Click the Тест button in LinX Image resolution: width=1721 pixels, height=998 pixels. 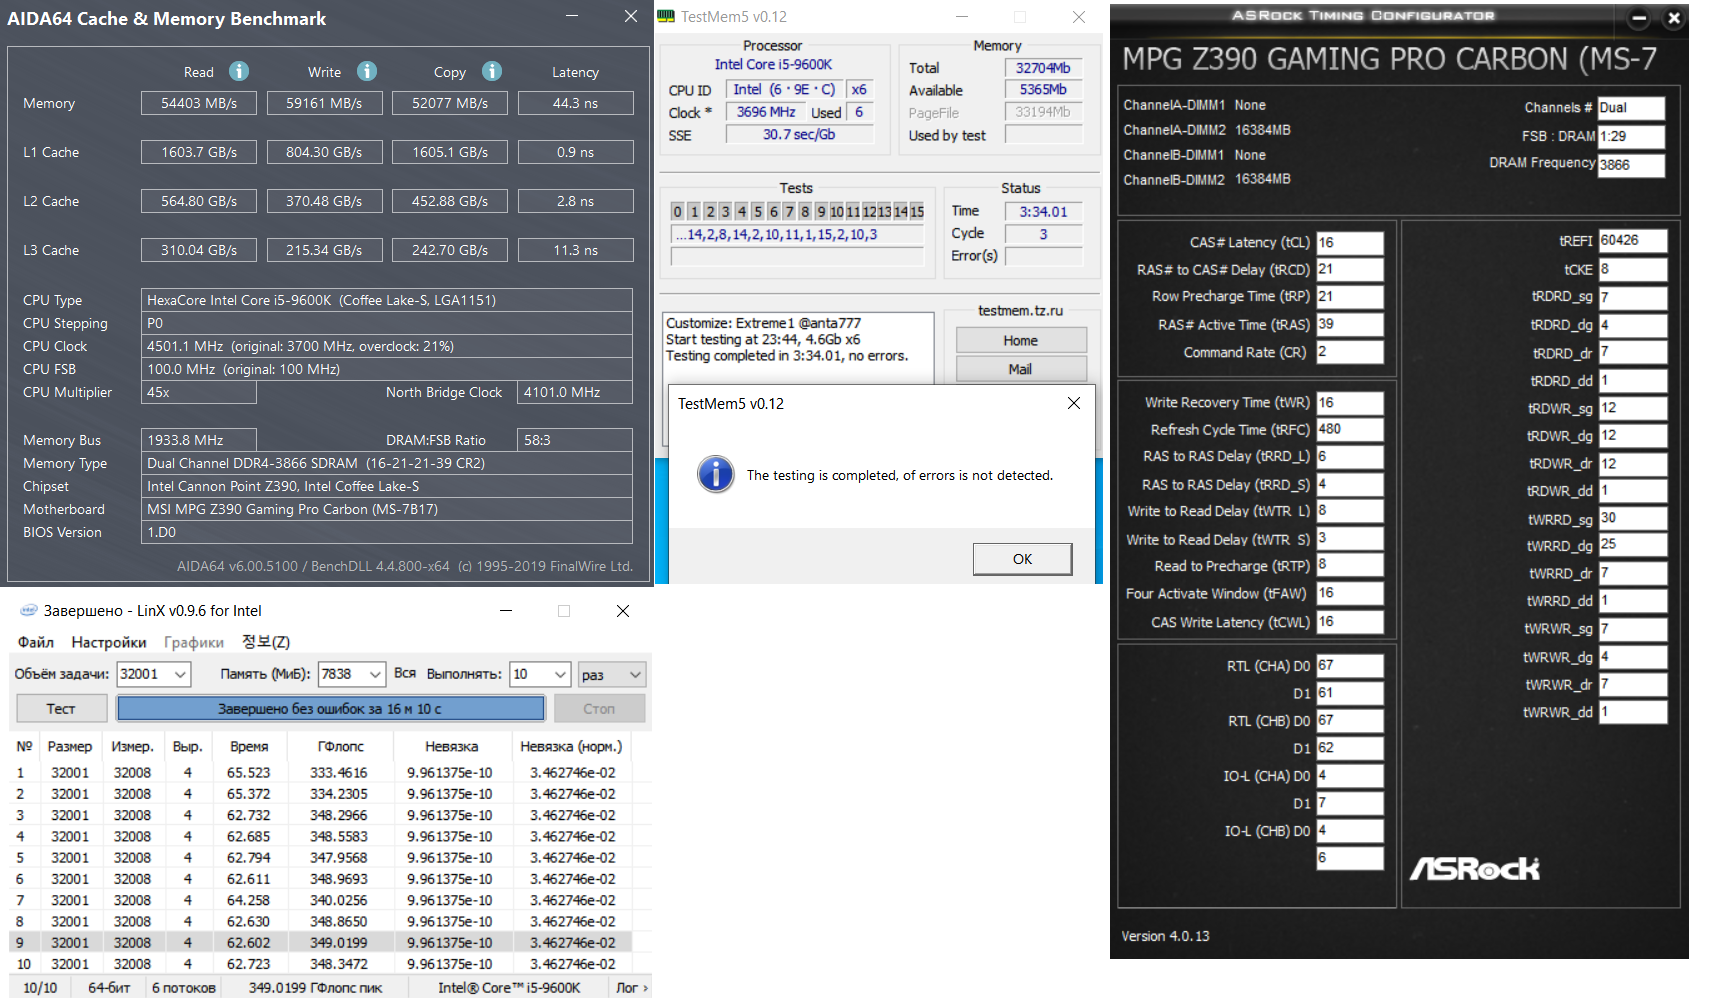click(61, 708)
